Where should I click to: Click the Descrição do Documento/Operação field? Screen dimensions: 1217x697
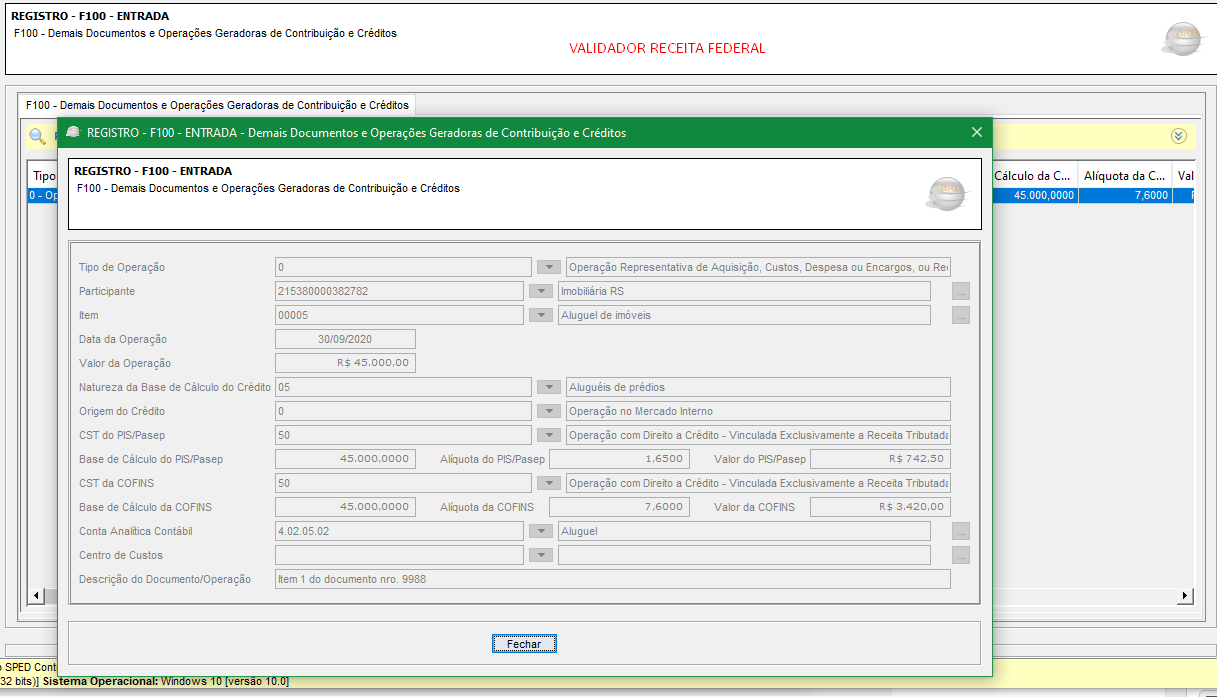pyautogui.click(x=613, y=578)
